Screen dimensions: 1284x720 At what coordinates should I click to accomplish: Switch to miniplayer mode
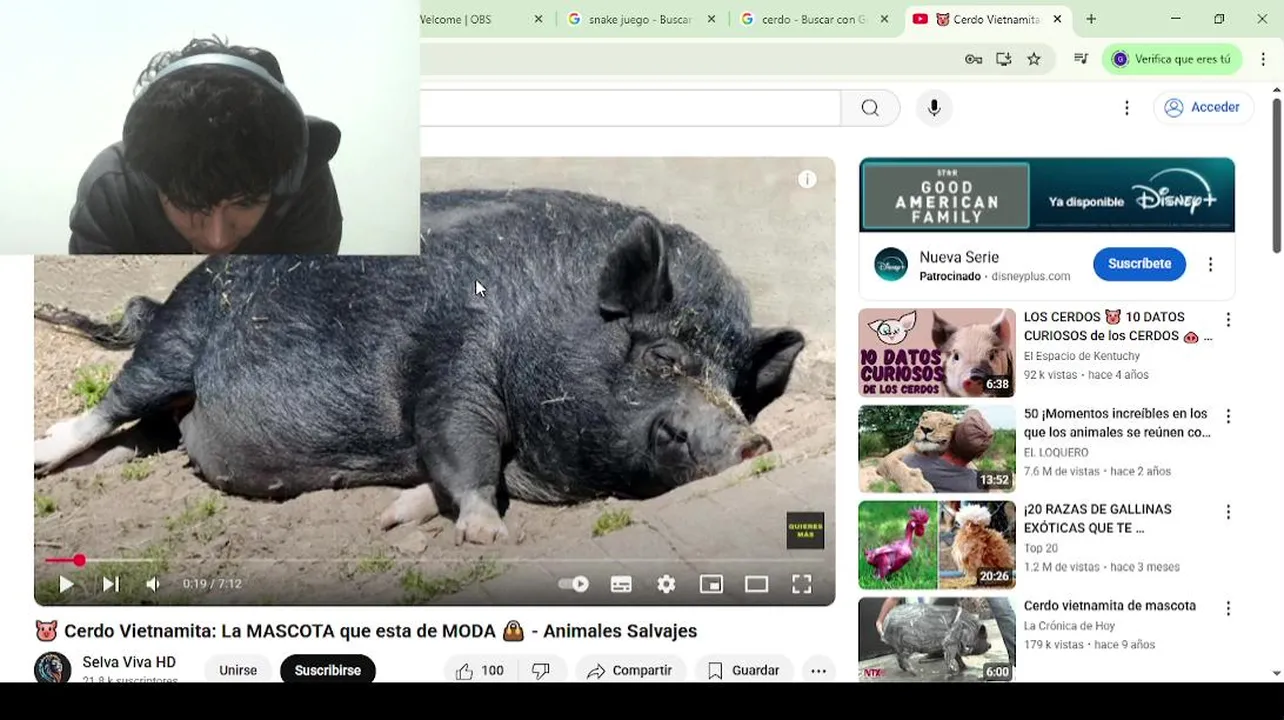tap(711, 584)
